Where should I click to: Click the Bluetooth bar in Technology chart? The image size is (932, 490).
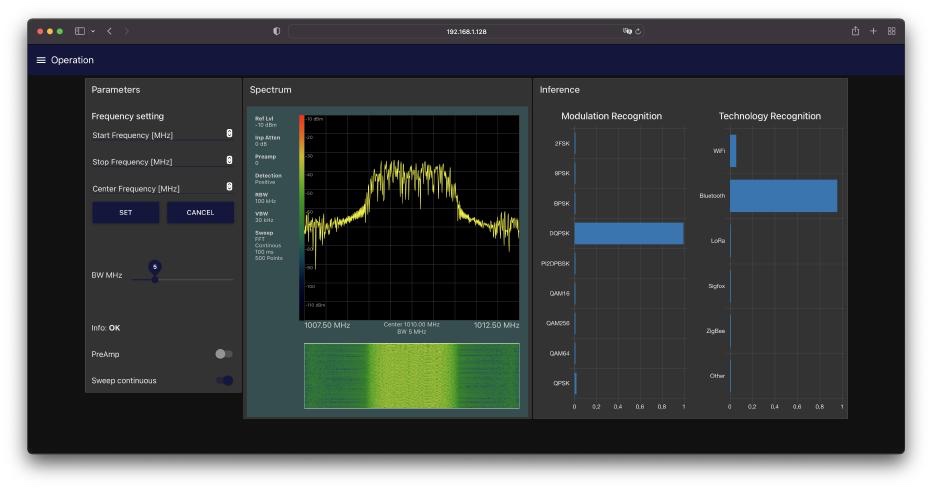tap(783, 196)
